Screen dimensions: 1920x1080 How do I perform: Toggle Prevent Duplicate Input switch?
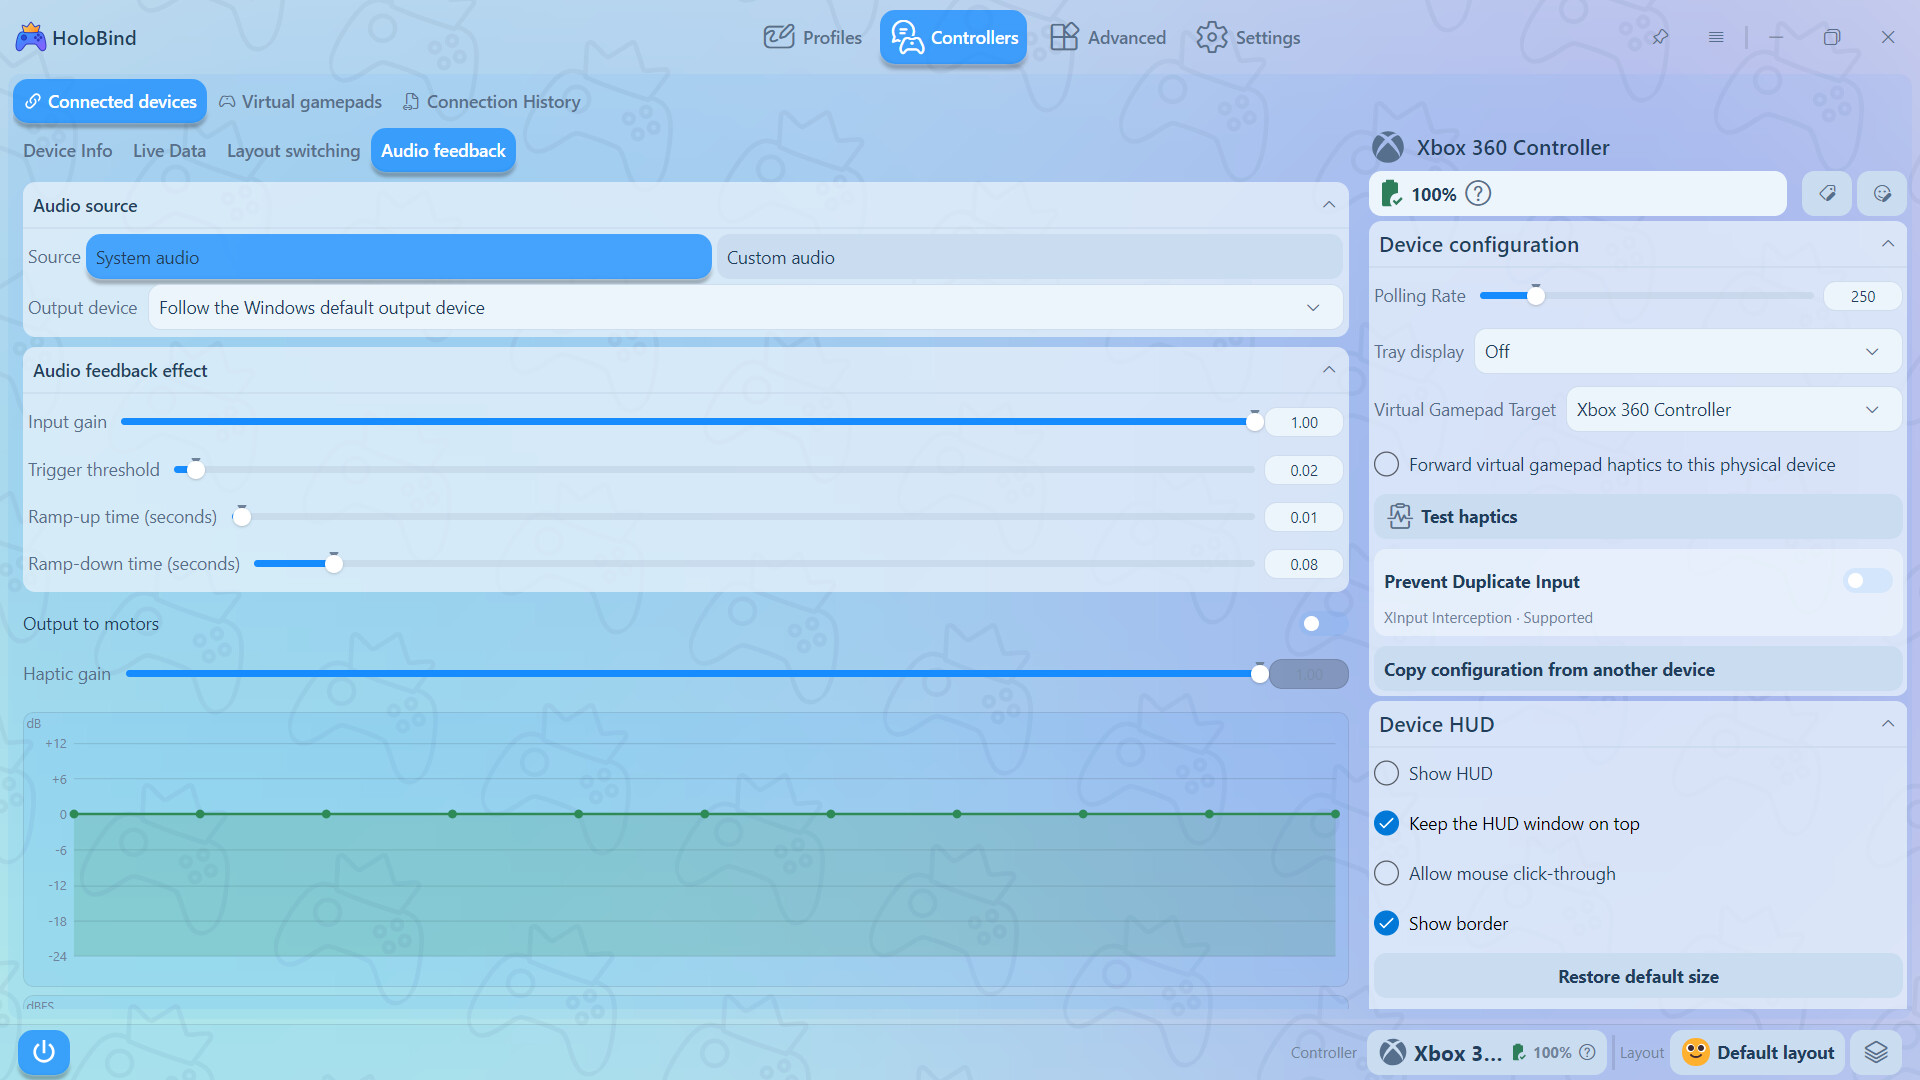(1867, 581)
